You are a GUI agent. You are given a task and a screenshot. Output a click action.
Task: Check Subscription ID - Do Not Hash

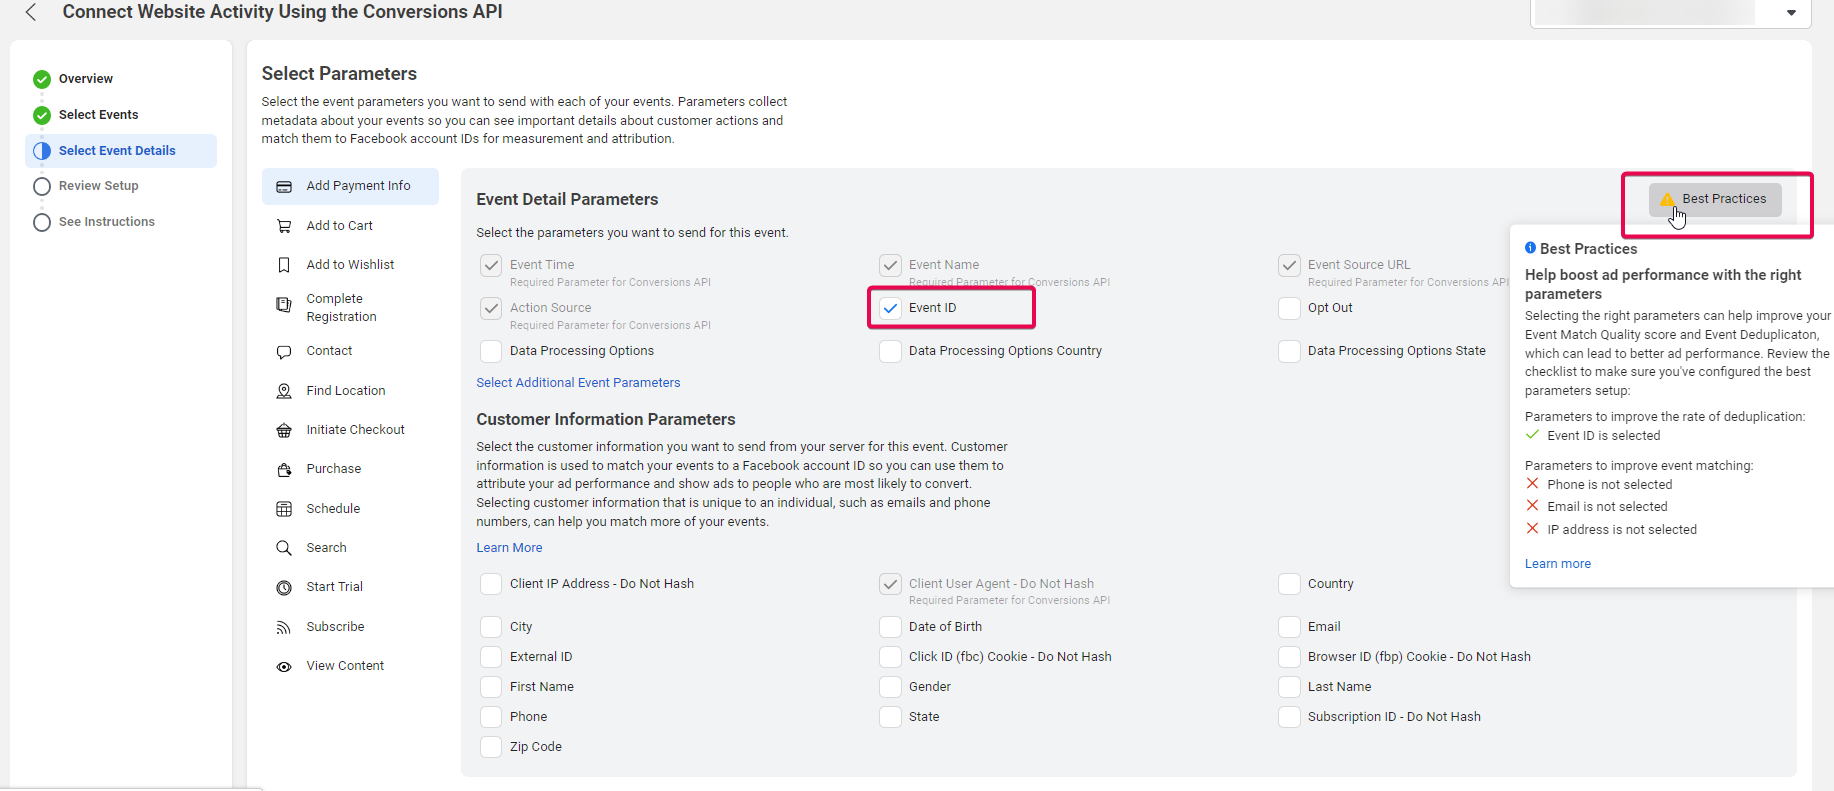click(1289, 717)
